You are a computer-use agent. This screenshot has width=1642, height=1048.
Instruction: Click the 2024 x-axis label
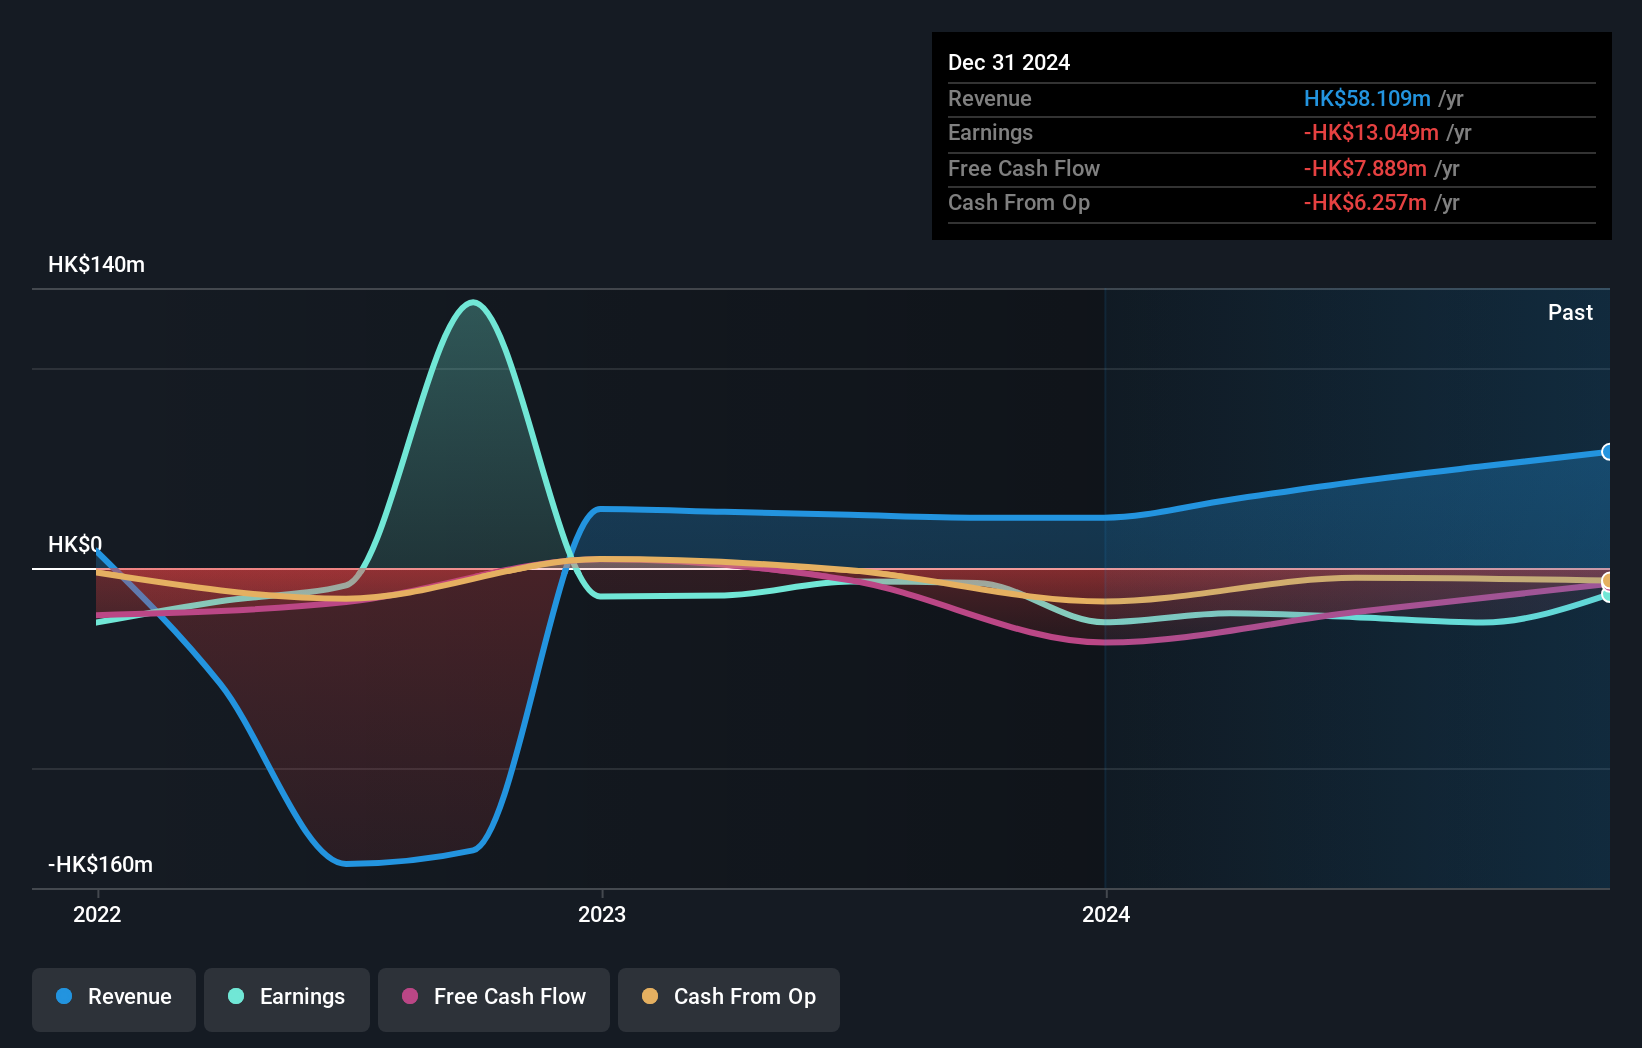(x=1106, y=914)
